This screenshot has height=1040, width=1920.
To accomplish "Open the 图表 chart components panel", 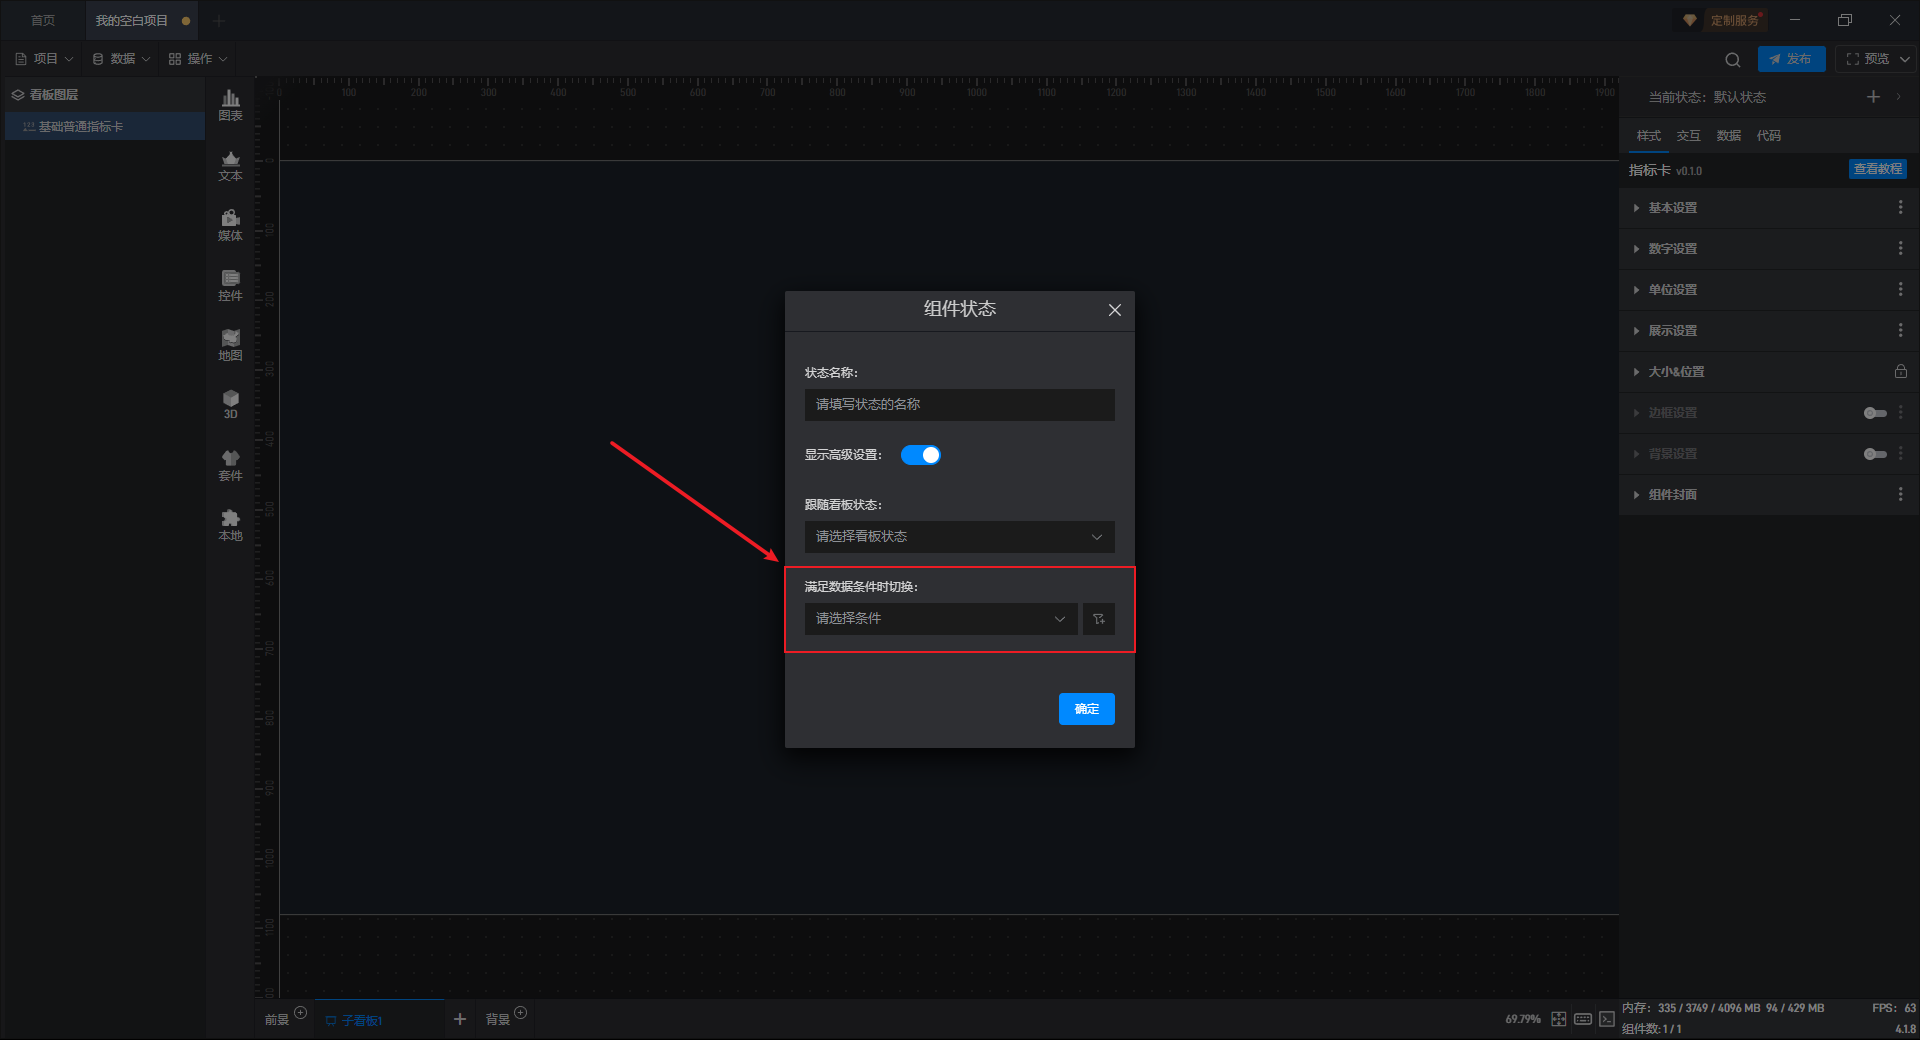I will (230, 105).
